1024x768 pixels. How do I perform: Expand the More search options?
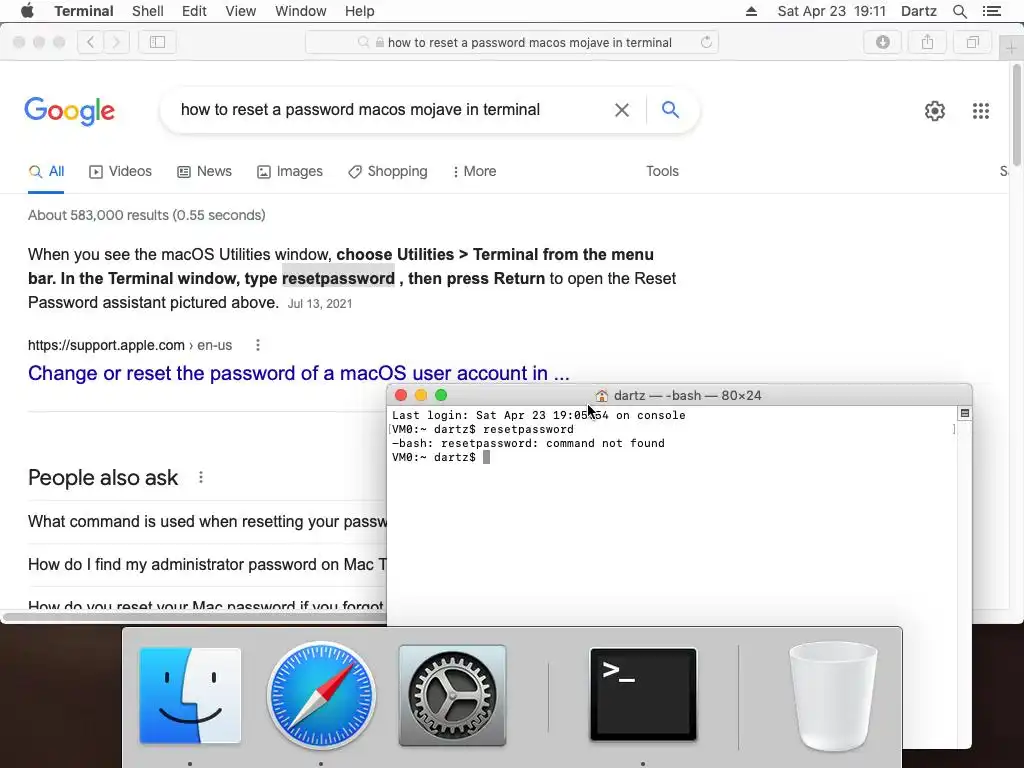coord(474,172)
